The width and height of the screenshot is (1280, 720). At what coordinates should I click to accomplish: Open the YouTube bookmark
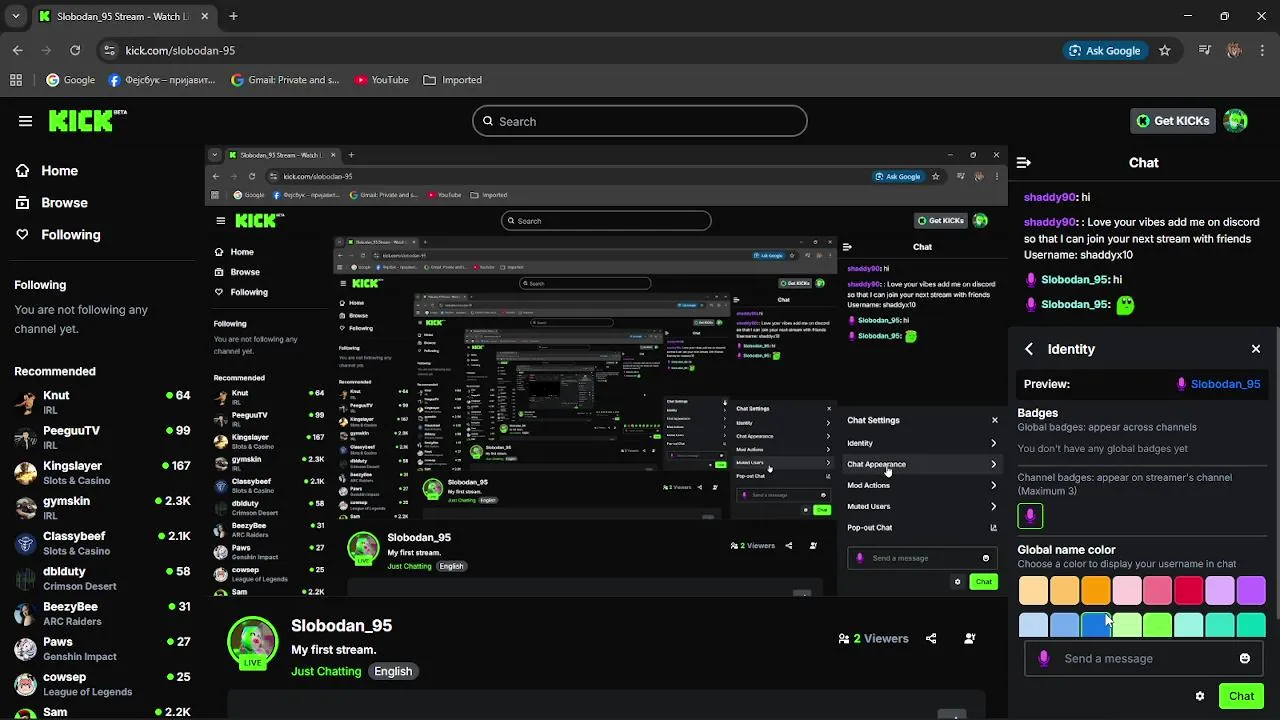pyautogui.click(x=381, y=80)
